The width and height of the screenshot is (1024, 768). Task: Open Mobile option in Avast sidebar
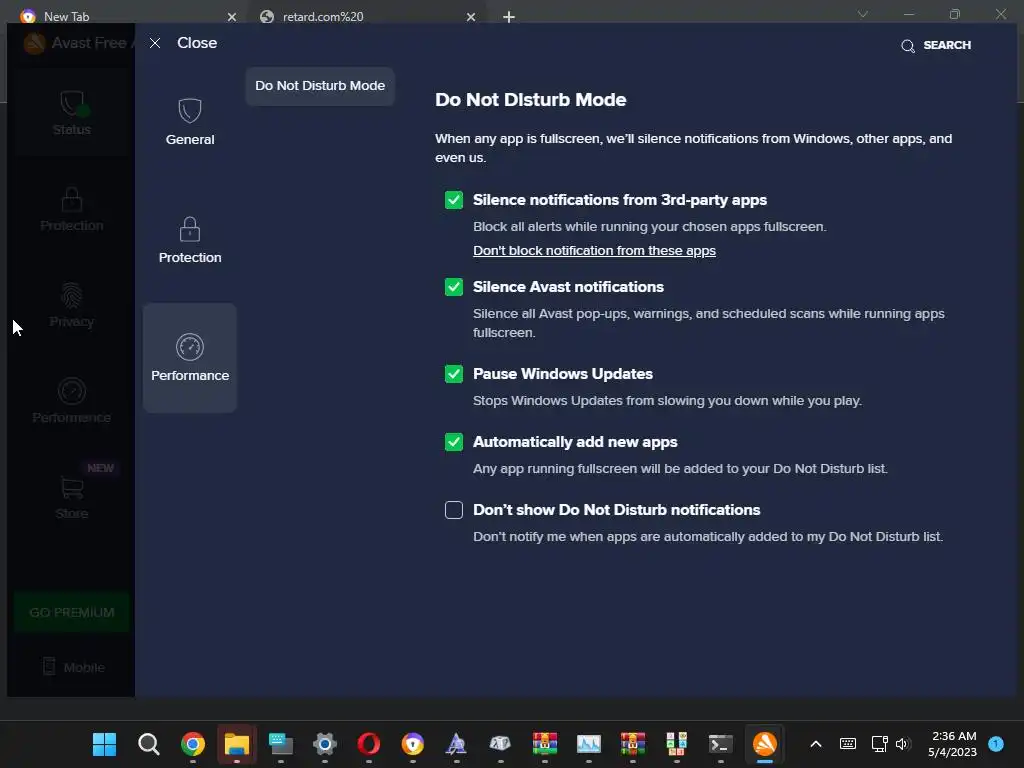(73, 667)
